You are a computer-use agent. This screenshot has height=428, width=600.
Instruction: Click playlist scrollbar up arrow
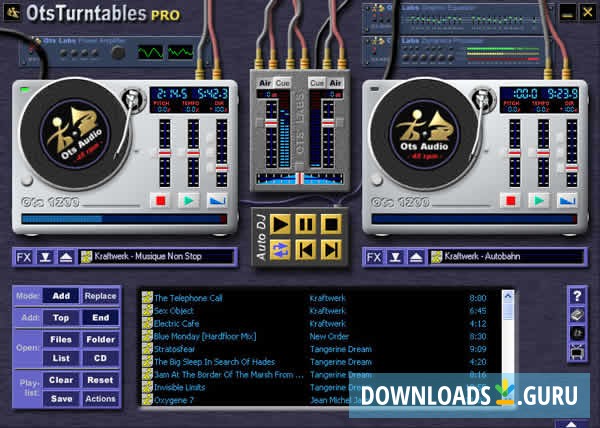click(508, 296)
